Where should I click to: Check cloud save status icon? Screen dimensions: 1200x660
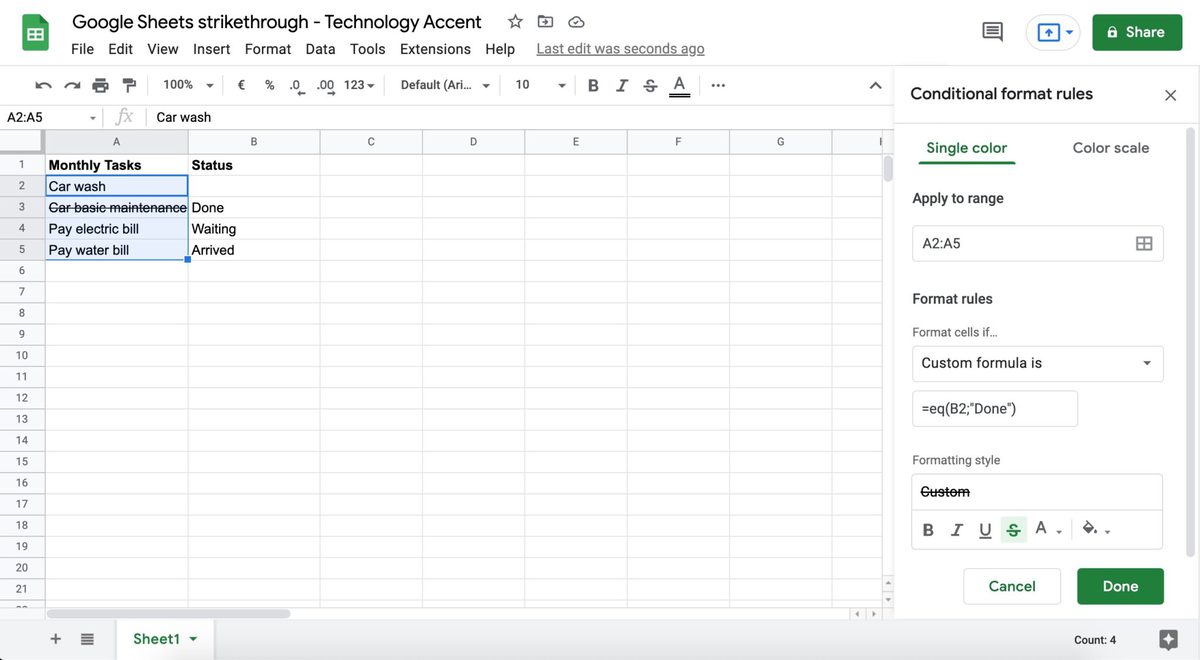[x=576, y=22]
